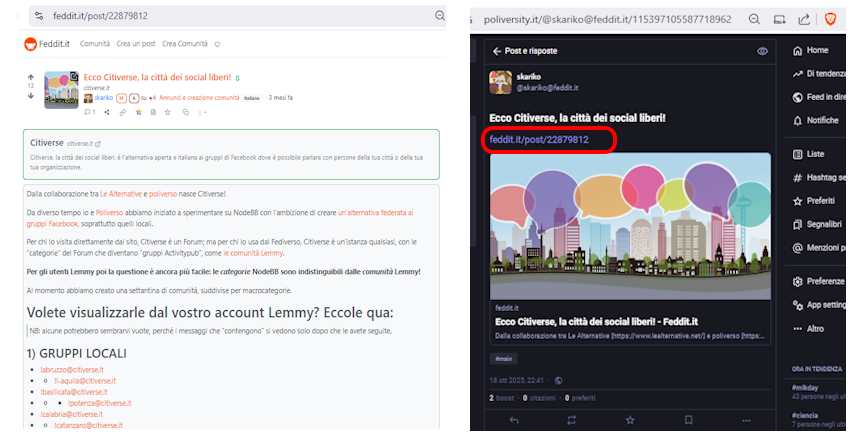Toggle the bookmark icon under the post
Screen dimensions: 867x442
[688, 420]
